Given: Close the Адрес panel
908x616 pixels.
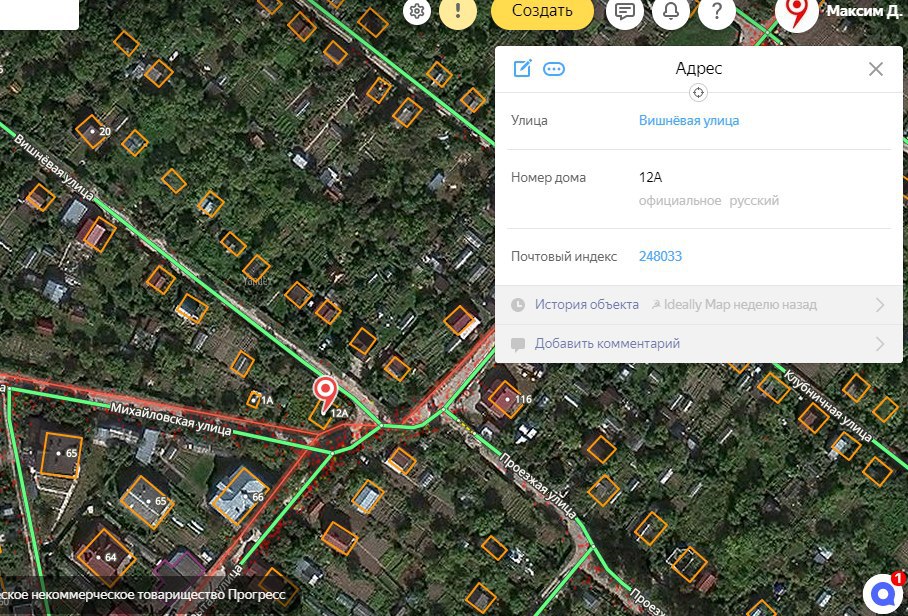Looking at the screenshot, I should (x=876, y=69).
